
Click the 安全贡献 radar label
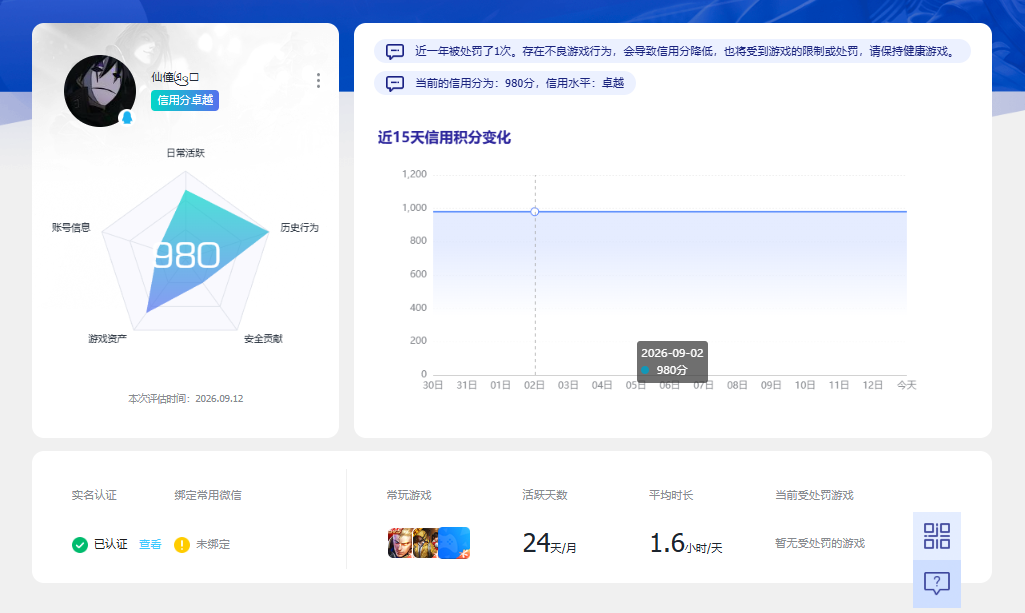tap(263, 339)
